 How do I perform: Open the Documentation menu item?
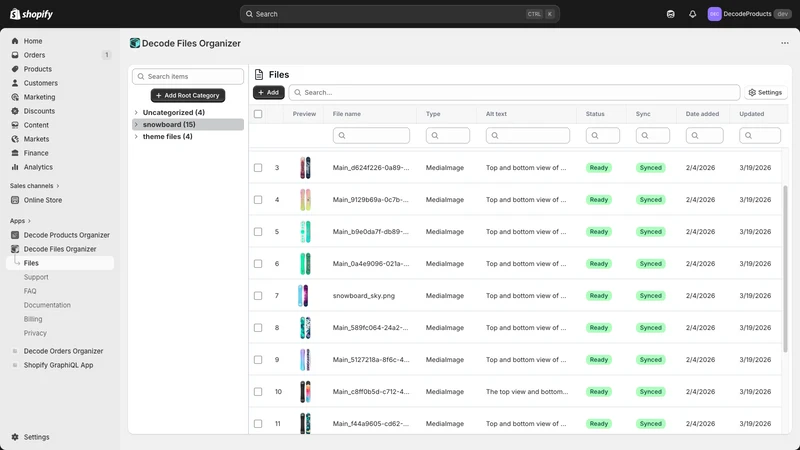coord(47,305)
